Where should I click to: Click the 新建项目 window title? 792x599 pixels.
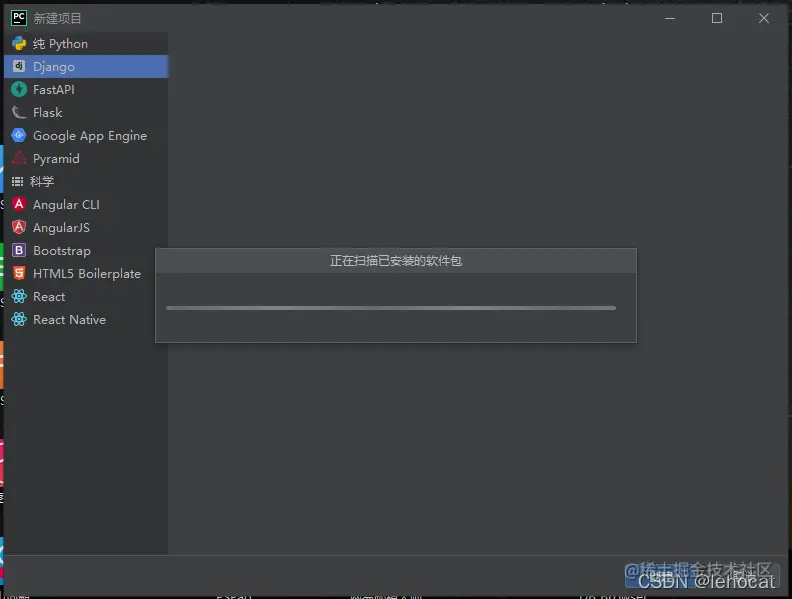coord(57,18)
